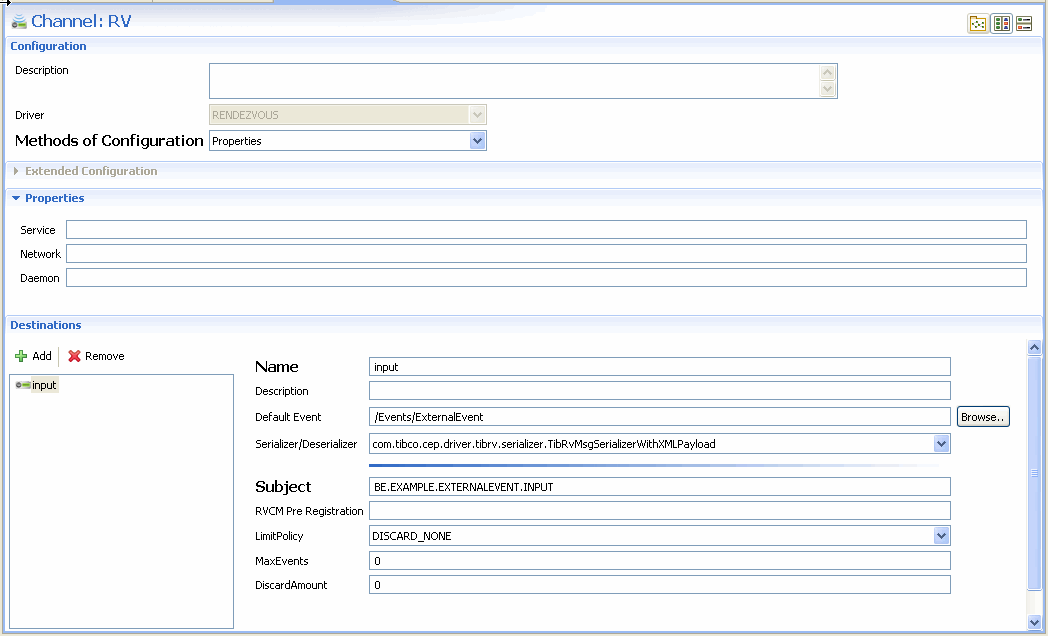Click the Channel RV title icon
The height and width of the screenshot is (636, 1048).
[19, 21]
